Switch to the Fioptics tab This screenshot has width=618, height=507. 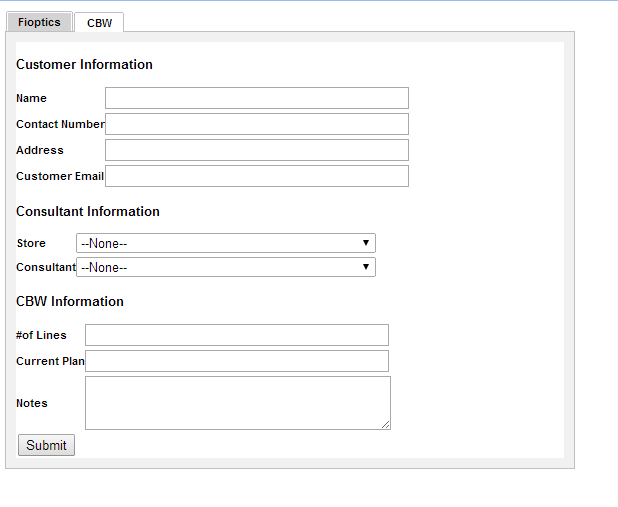pos(39,22)
